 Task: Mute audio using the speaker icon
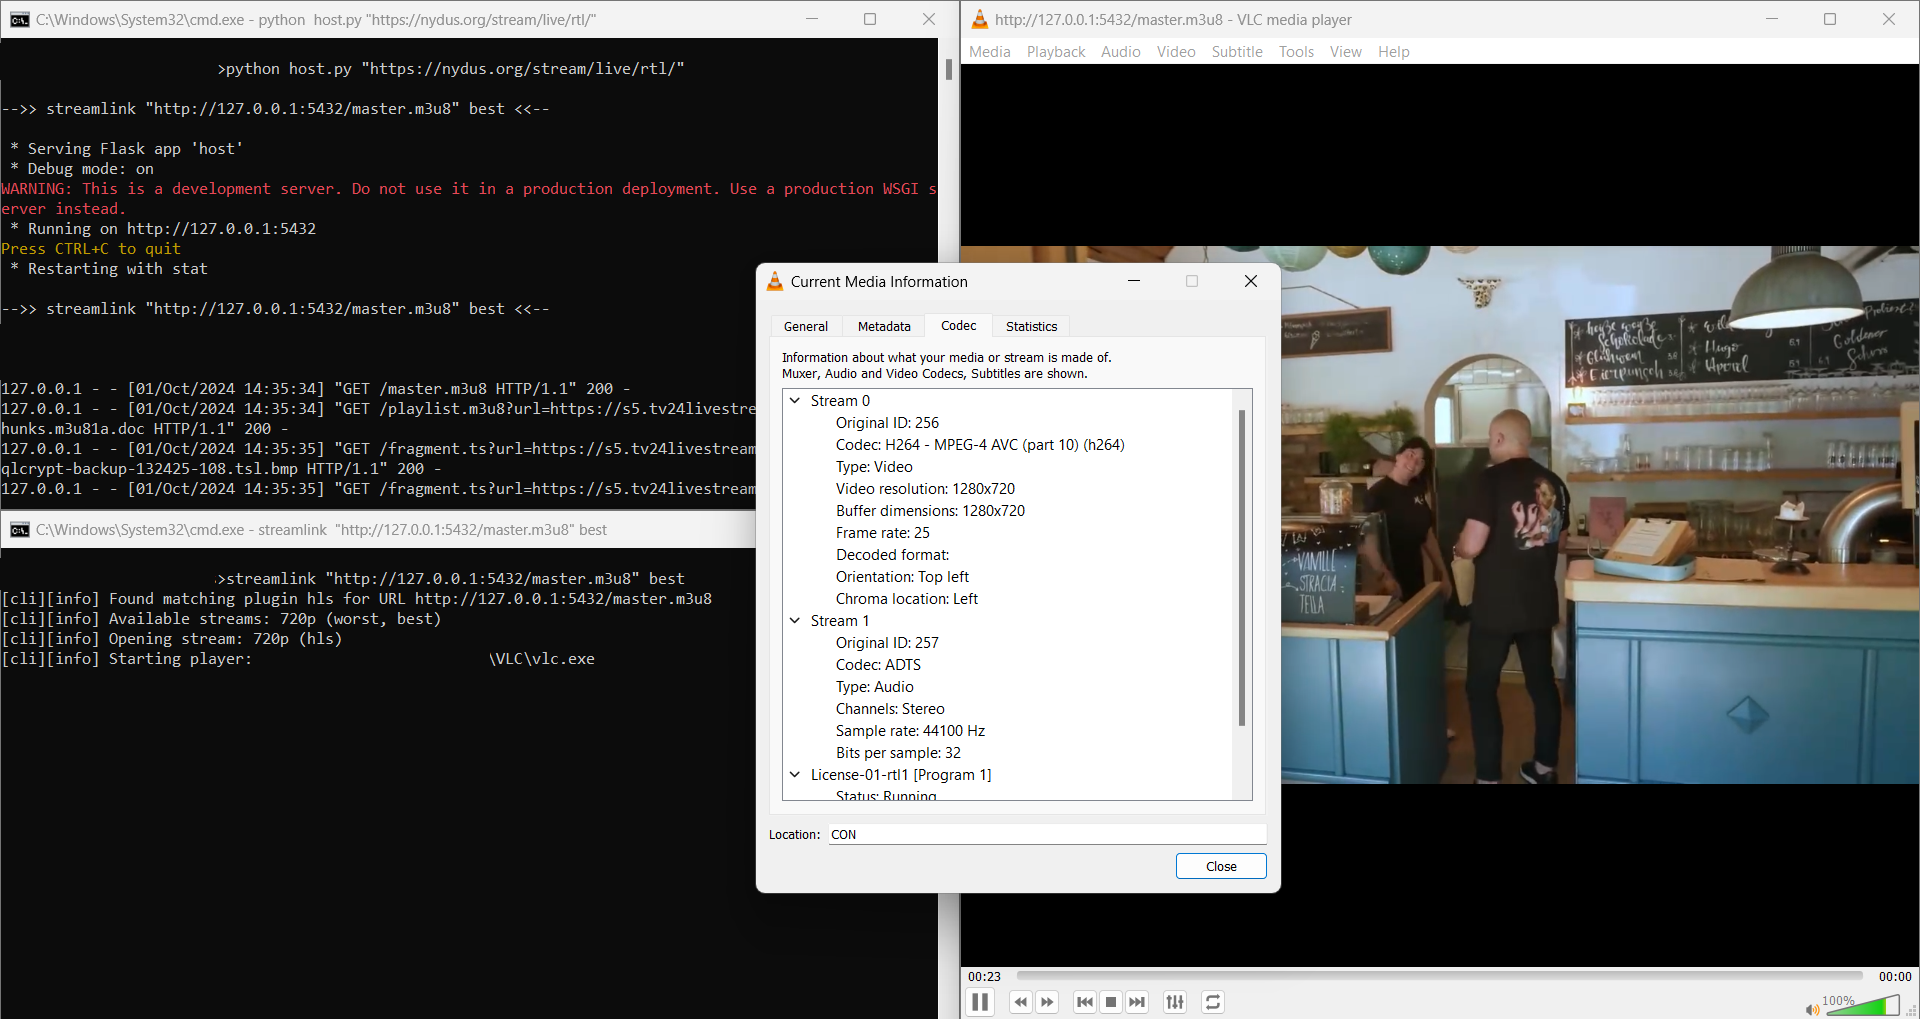click(x=1812, y=1009)
